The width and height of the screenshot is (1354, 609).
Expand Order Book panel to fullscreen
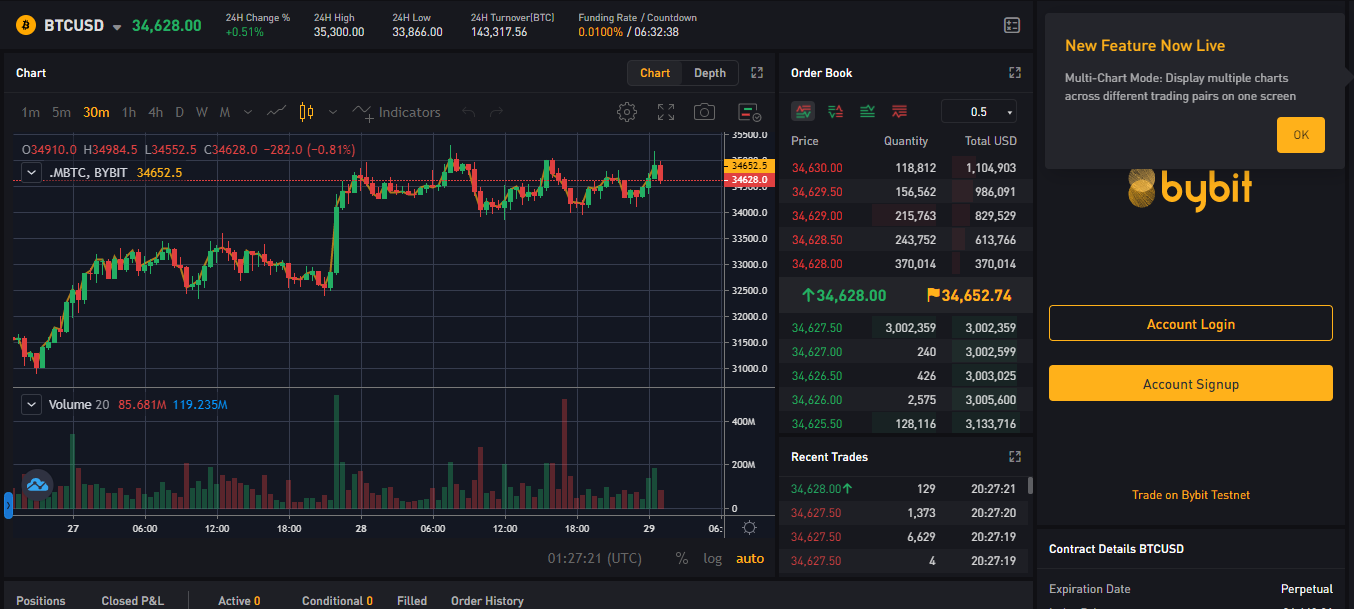click(x=1015, y=73)
